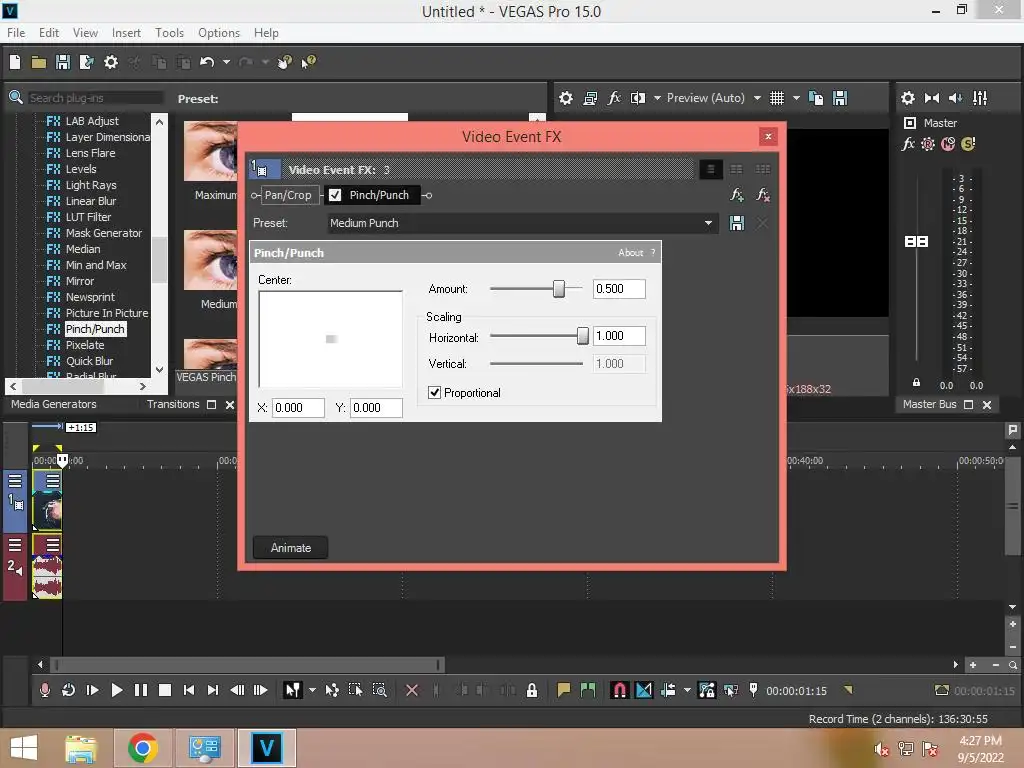Select the Pixelate plug-in
This screenshot has height=768, width=1024.
point(85,345)
